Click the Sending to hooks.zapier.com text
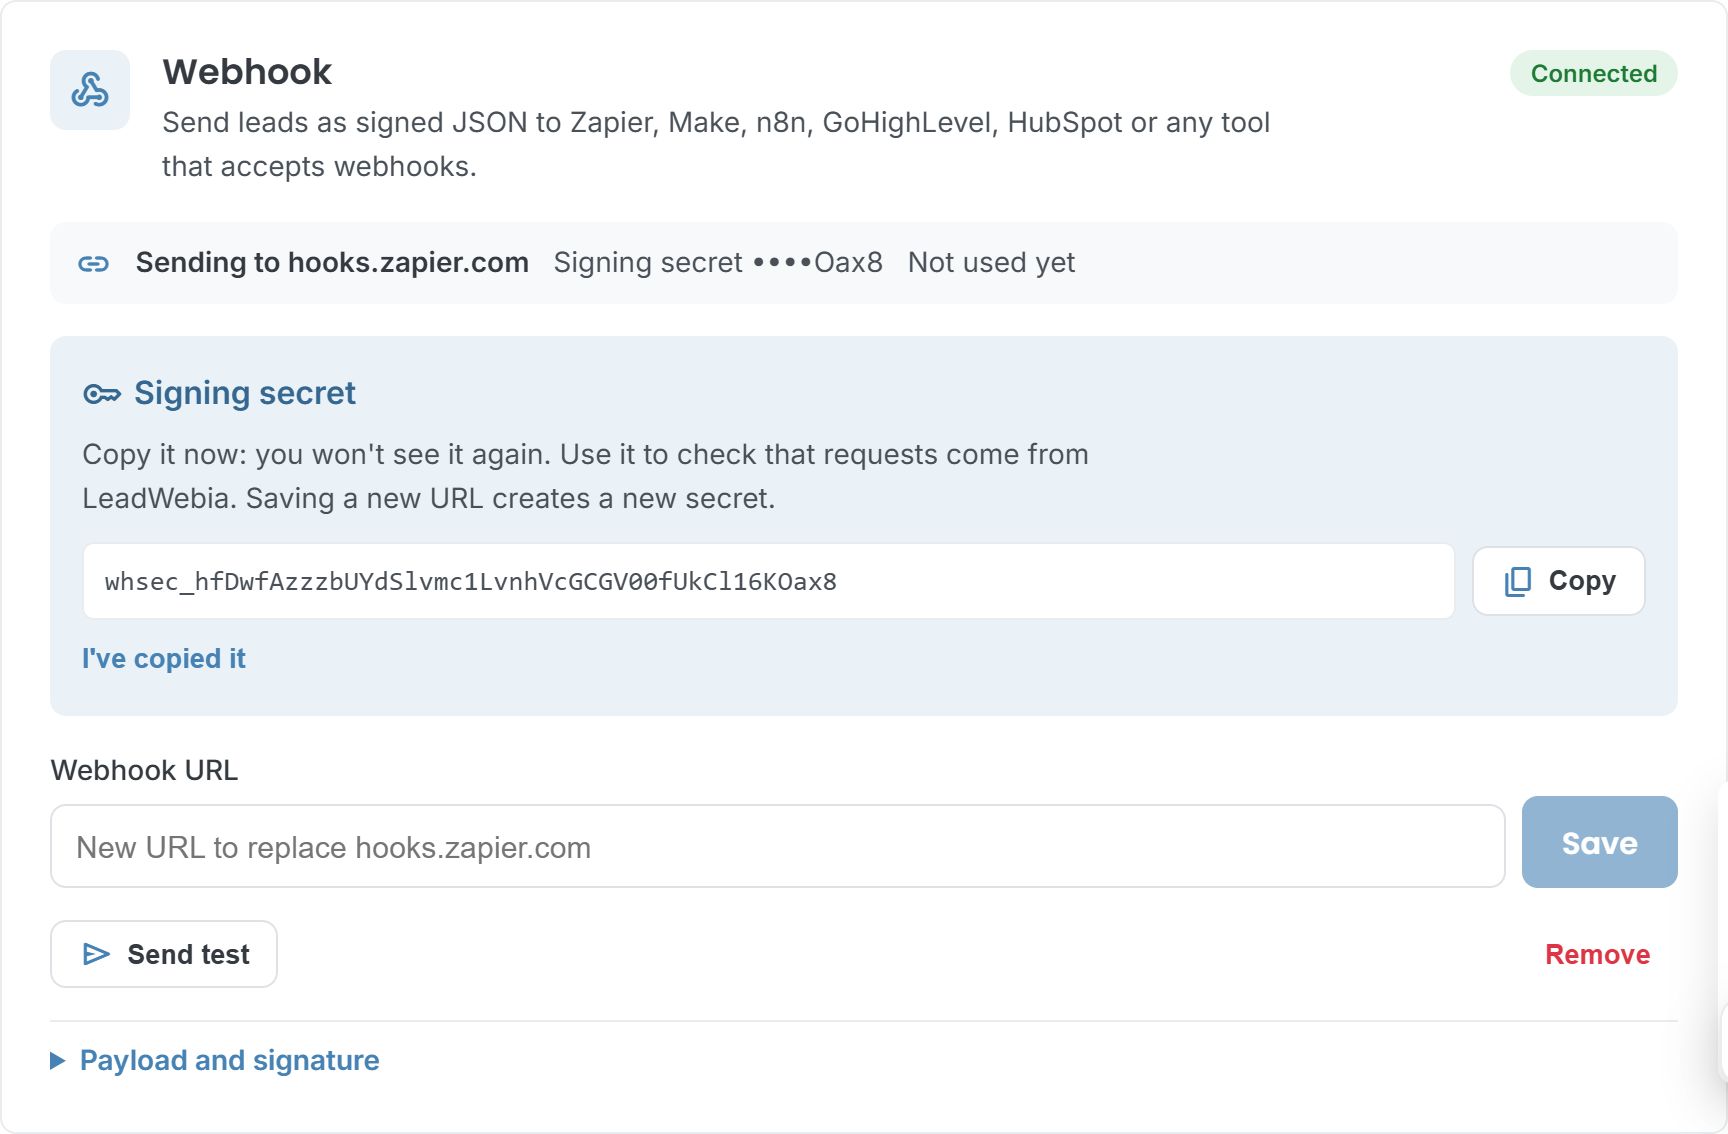 [332, 262]
